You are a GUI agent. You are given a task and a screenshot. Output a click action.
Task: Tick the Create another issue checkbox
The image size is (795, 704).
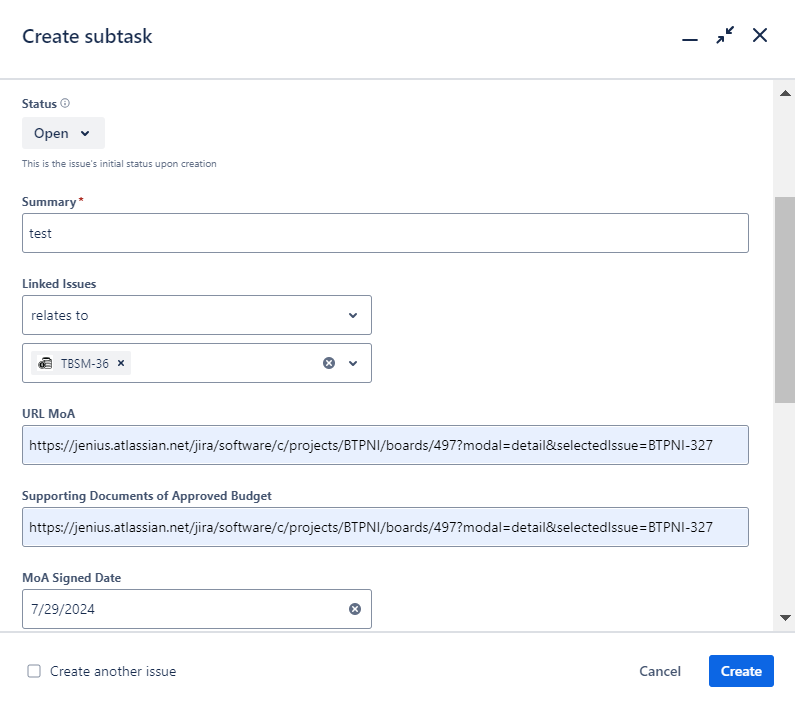point(34,671)
